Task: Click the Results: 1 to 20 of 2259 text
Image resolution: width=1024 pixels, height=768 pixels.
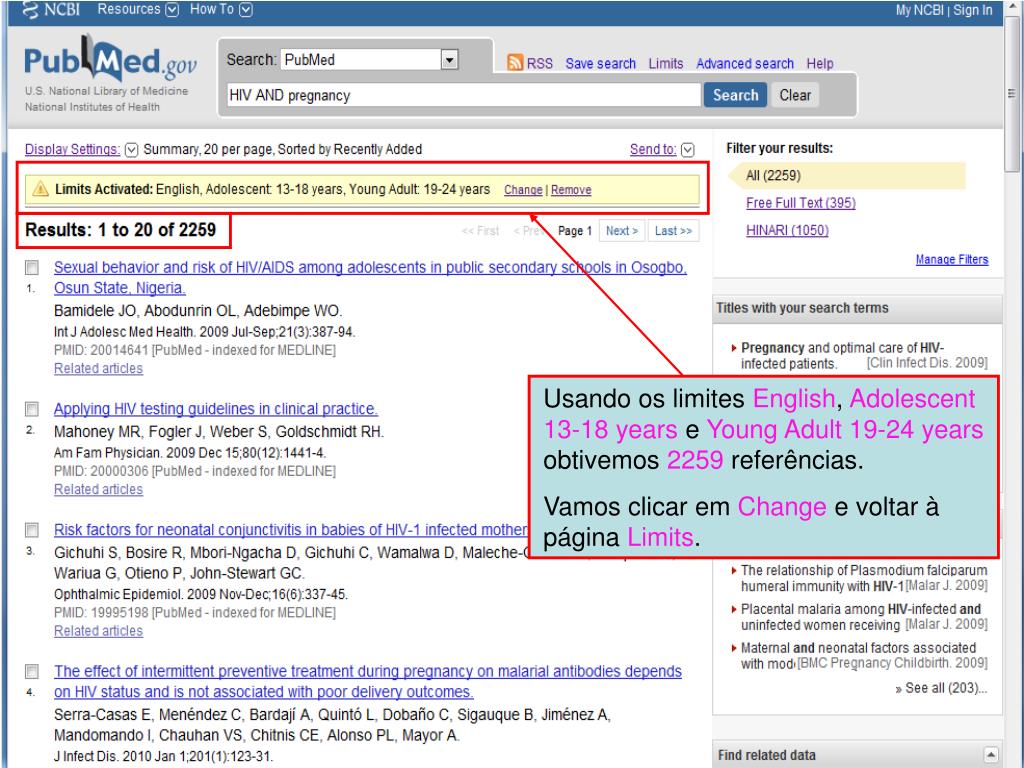Action: (x=120, y=230)
